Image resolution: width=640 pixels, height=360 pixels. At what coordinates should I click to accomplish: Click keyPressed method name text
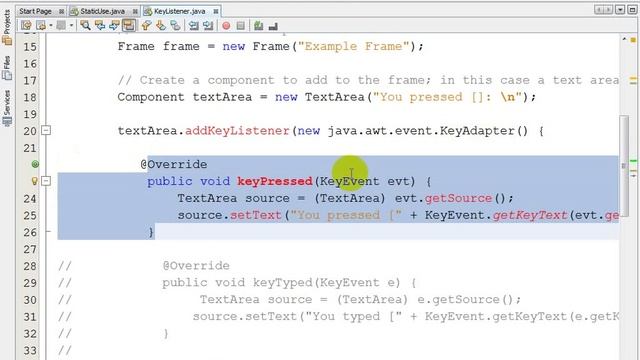[x=275, y=181]
